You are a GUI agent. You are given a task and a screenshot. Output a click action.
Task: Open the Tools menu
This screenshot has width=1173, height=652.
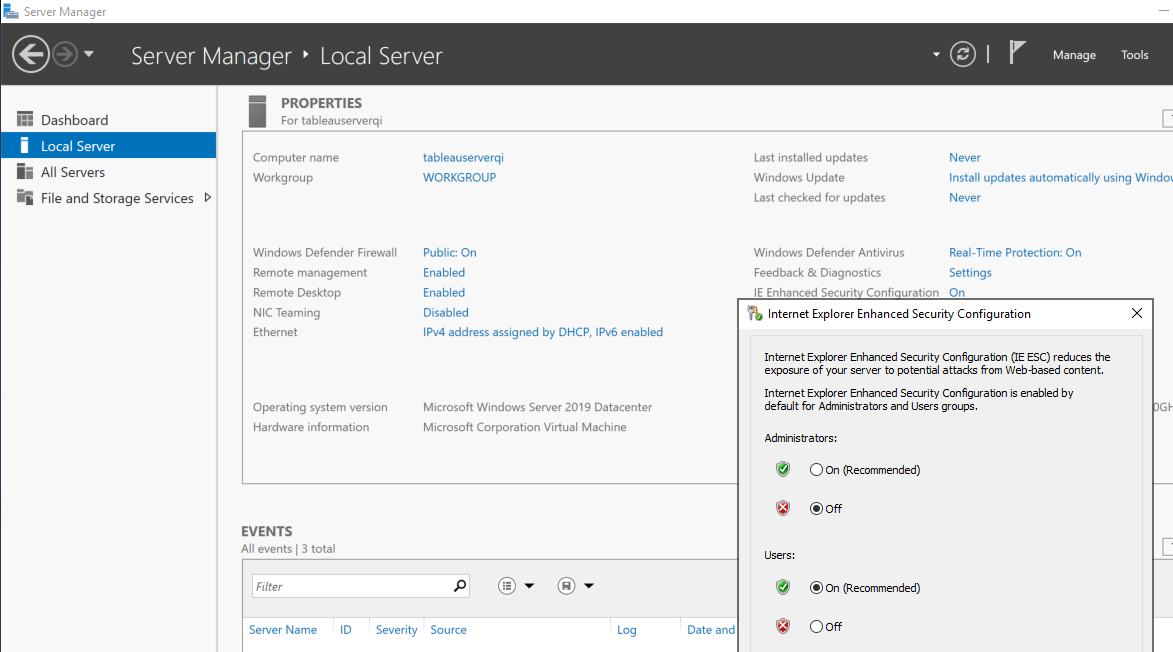[x=1134, y=55]
